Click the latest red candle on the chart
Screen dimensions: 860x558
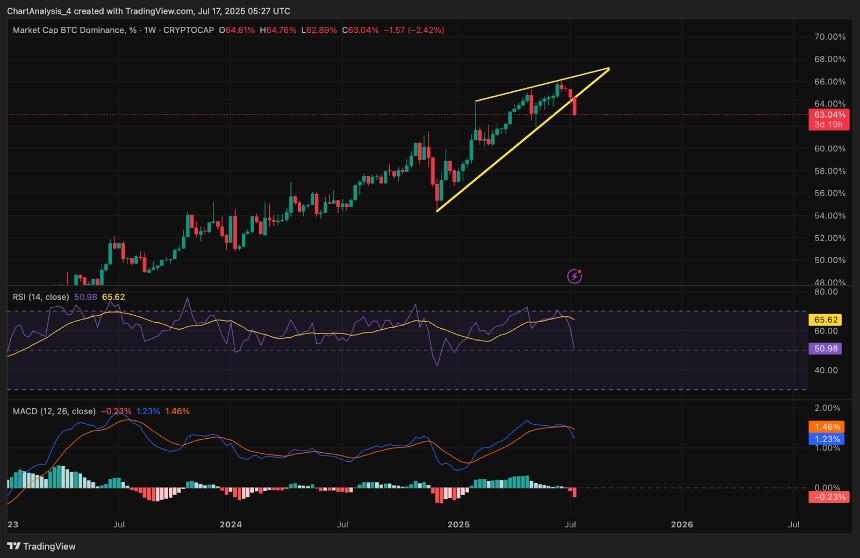point(575,104)
